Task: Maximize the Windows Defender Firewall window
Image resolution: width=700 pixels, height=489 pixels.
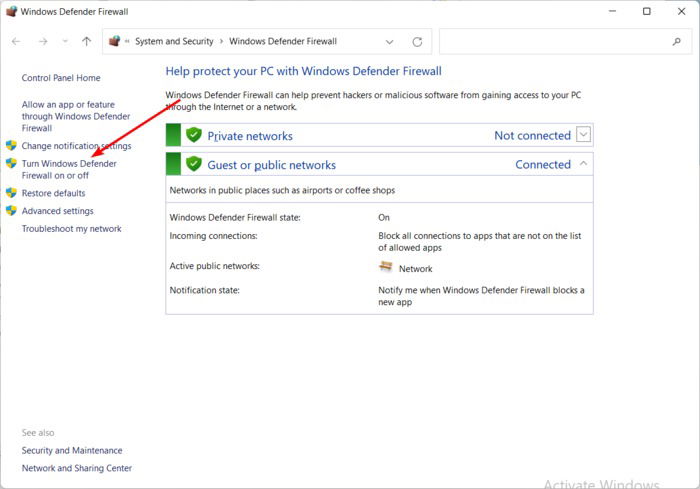Action: tap(646, 11)
